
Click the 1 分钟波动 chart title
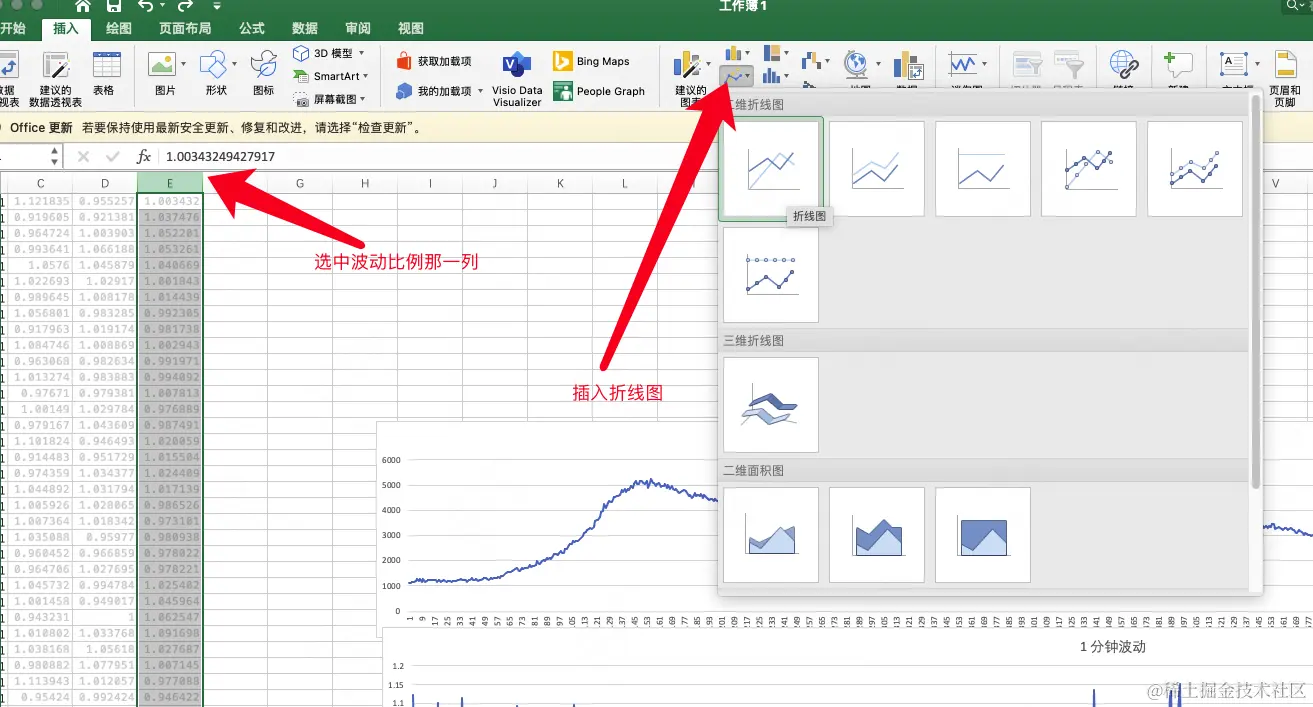pos(1112,647)
